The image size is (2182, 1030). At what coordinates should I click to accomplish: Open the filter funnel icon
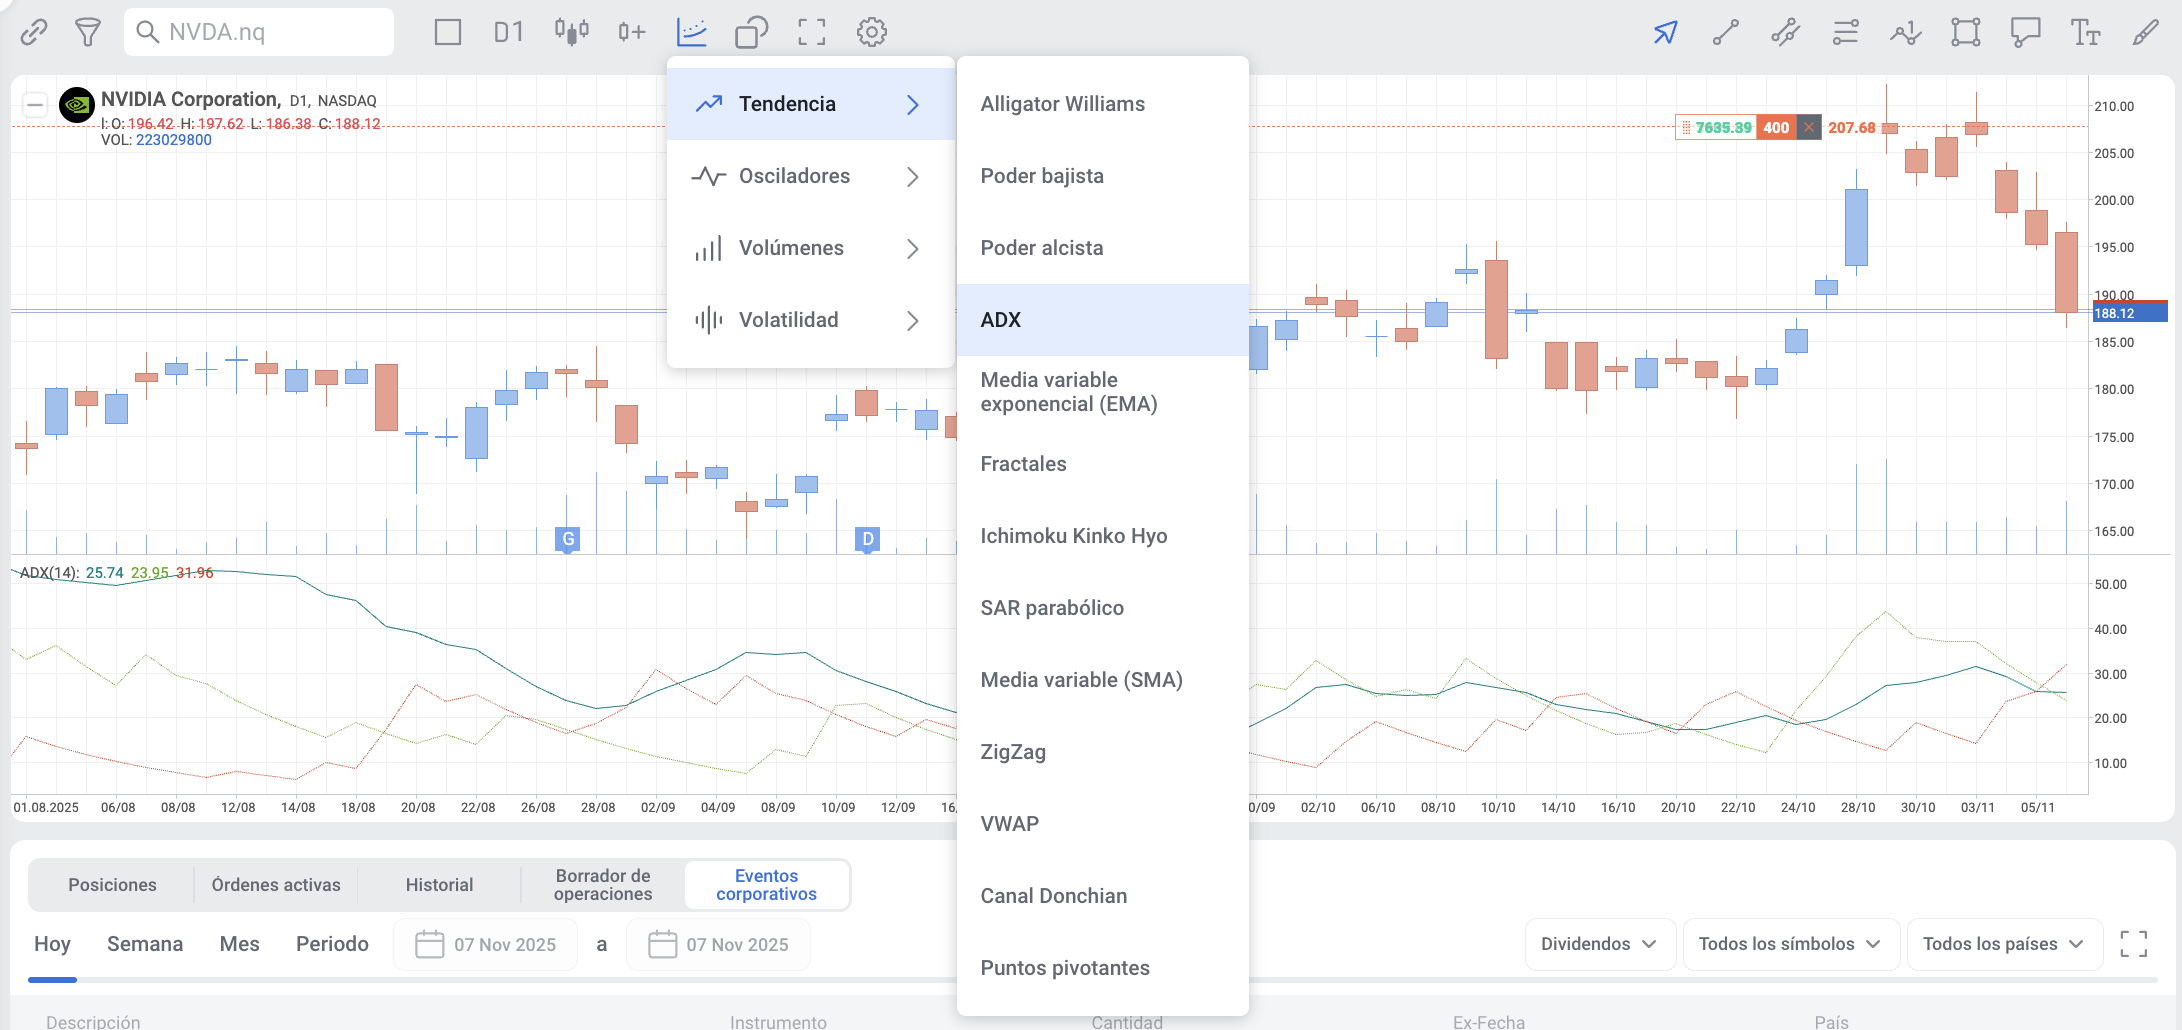coord(88,32)
